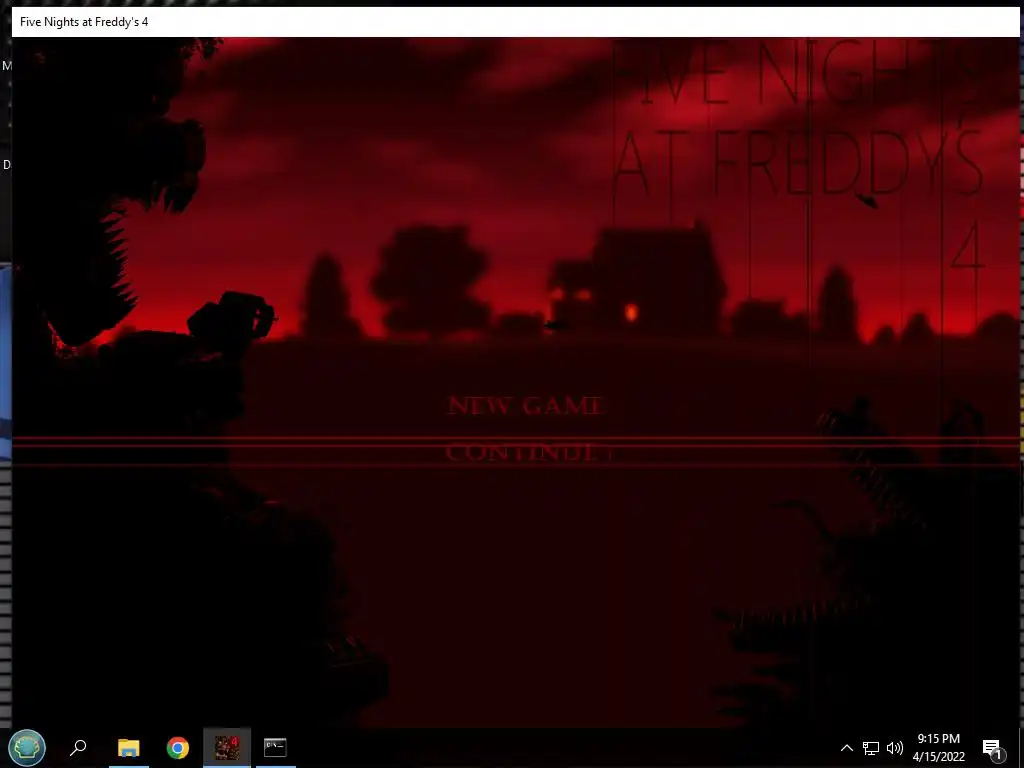
Task: Open the volume speaker tray icon
Action: 895,748
